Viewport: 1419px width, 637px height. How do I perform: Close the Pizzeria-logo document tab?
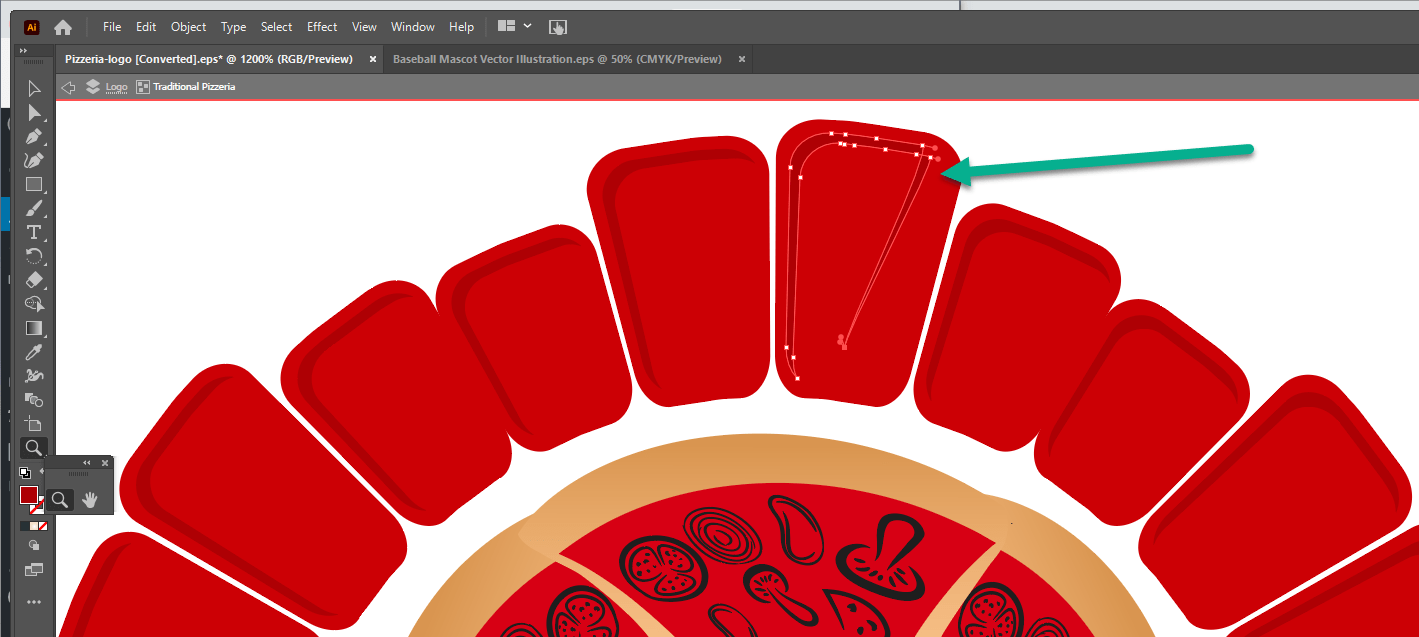[x=373, y=59]
